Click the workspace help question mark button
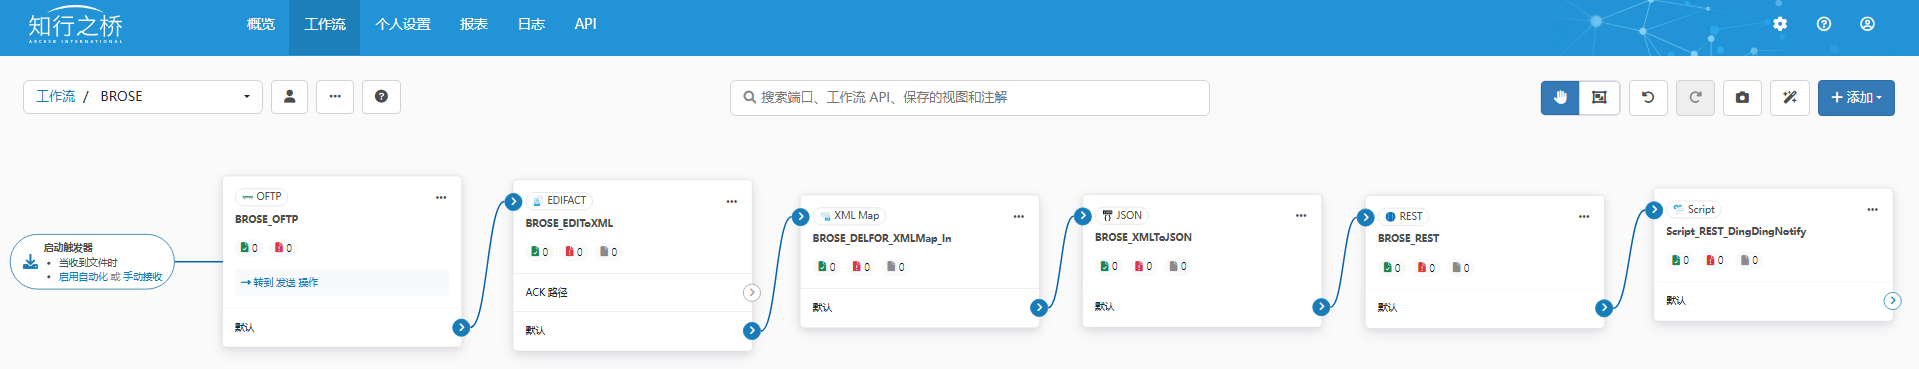Viewport: 1919px width, 369px height. tap(381, 97)
